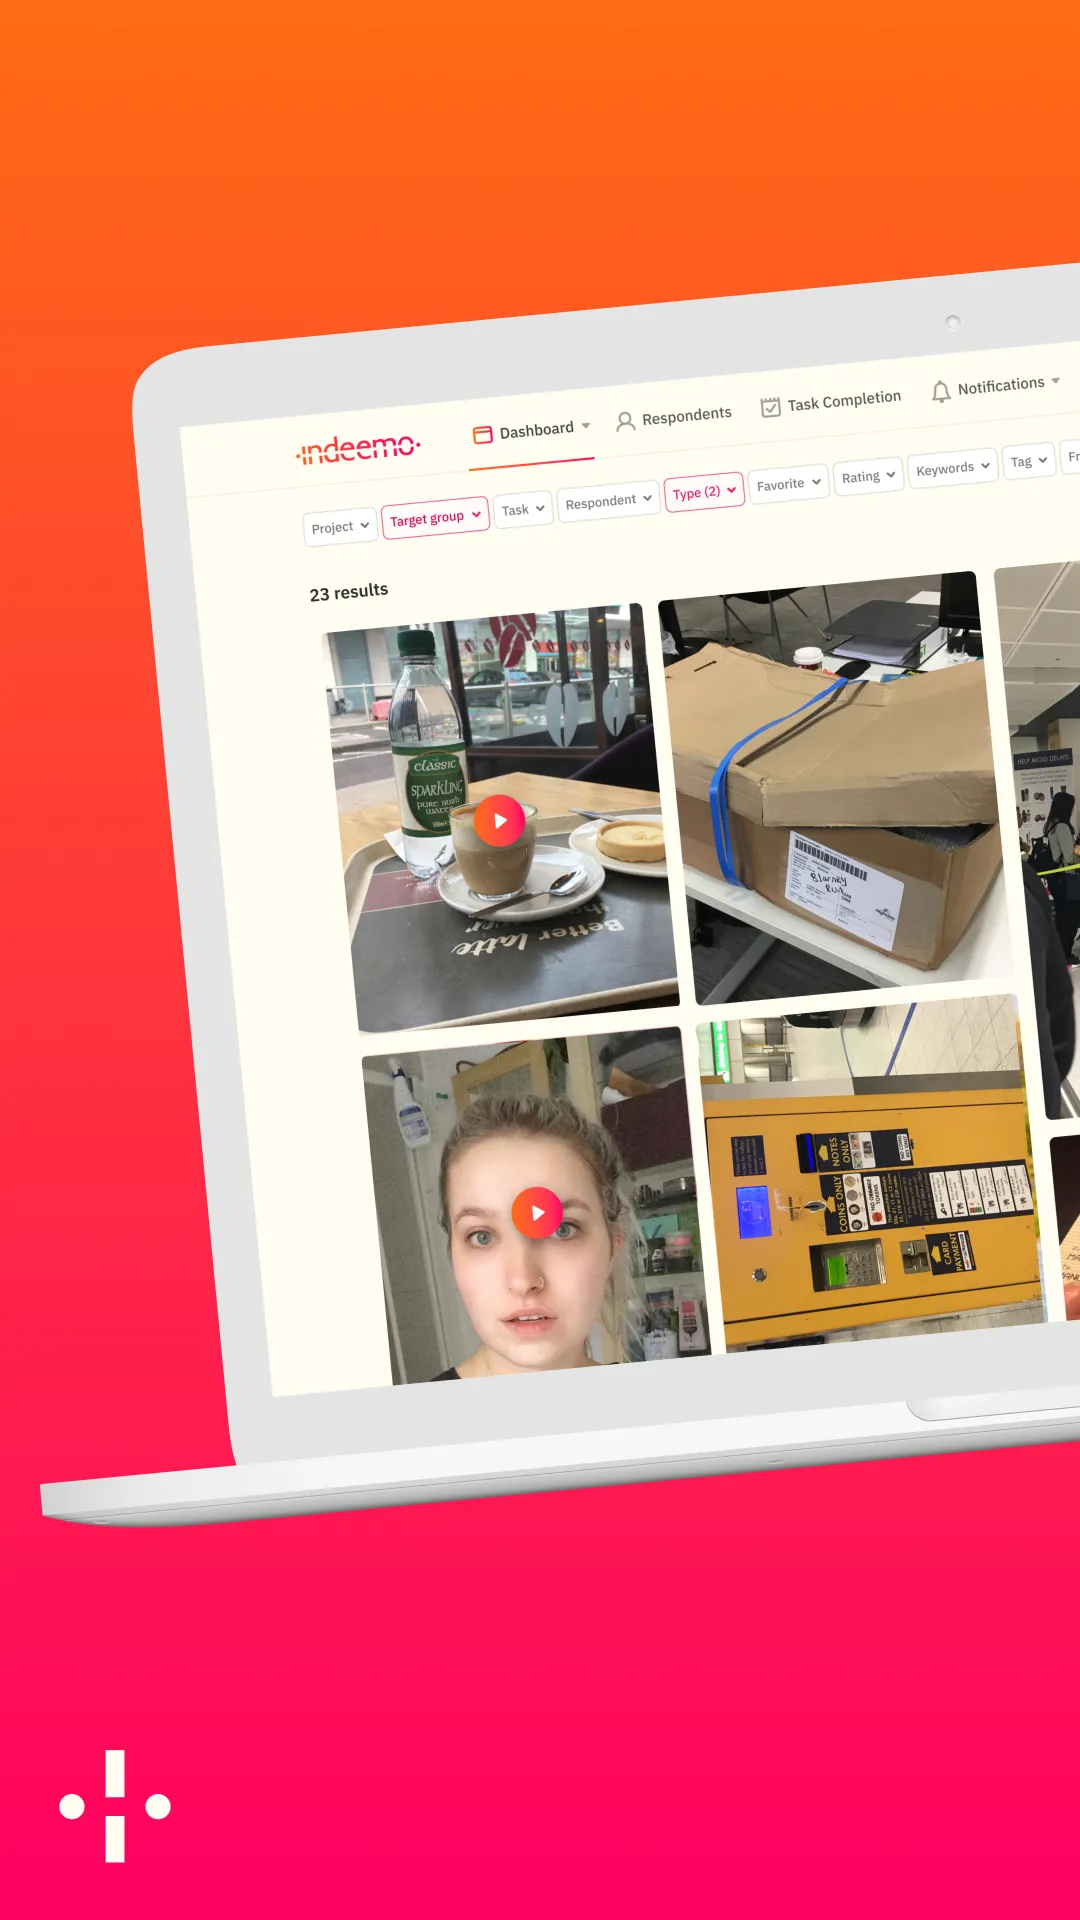Expand the Task filter dropdown
1080x1920 pixels.
coord(523,509)
